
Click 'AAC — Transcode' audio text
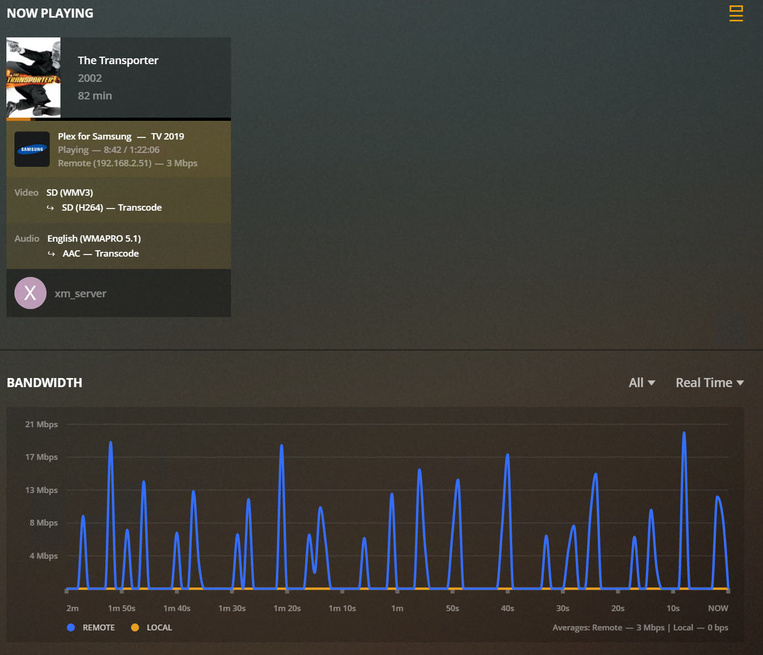click(100, 254)
